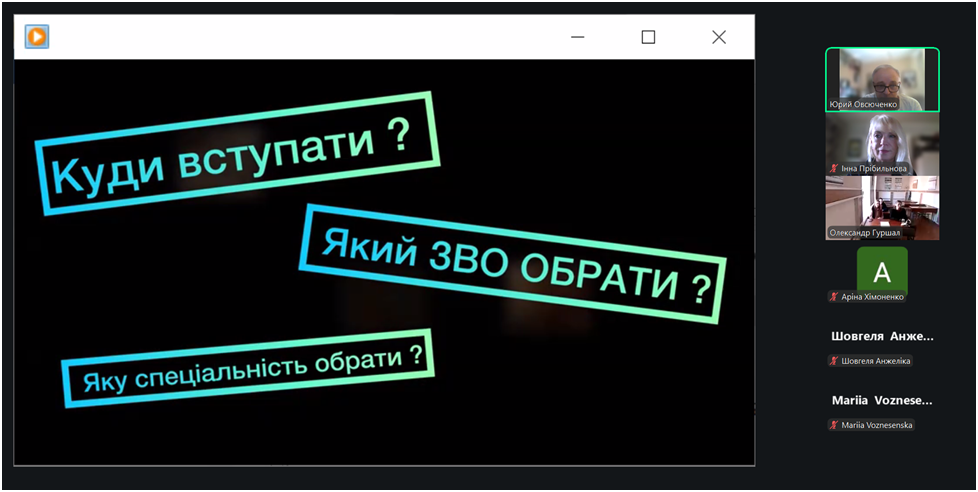Click muted mic icon next to Шовгеля Анжеліка

[x=833, y=360]
